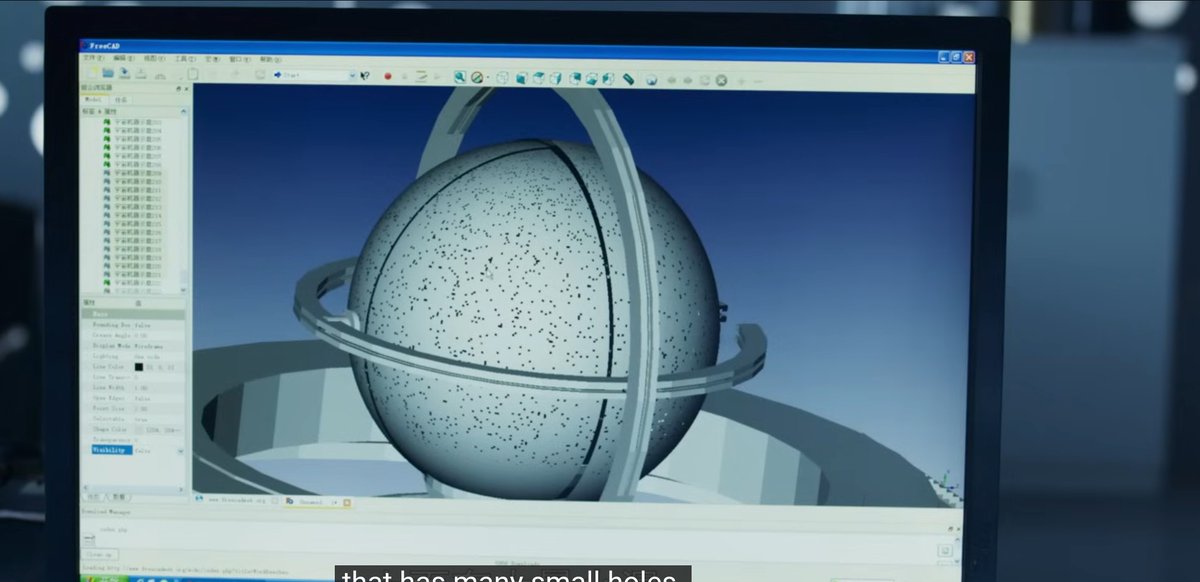Select the Transparency property row
This screenshot has height=582, width=1200.
click(x=132, y=440)
